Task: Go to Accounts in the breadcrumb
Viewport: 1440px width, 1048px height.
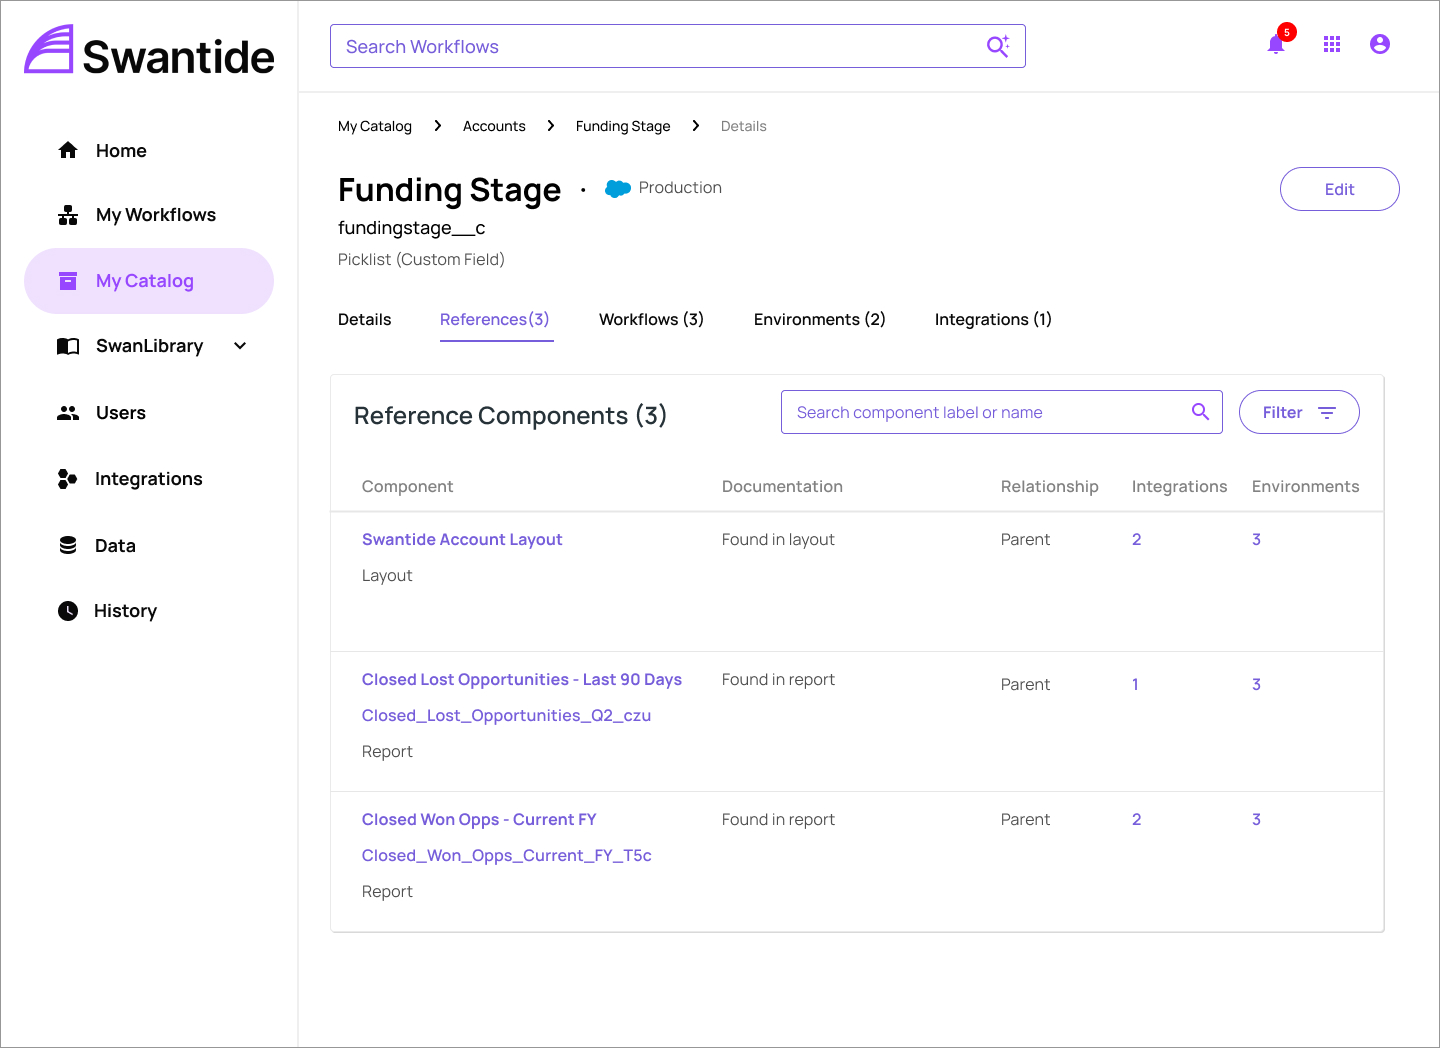Action: pyautogui.click(x=494, y=126)
